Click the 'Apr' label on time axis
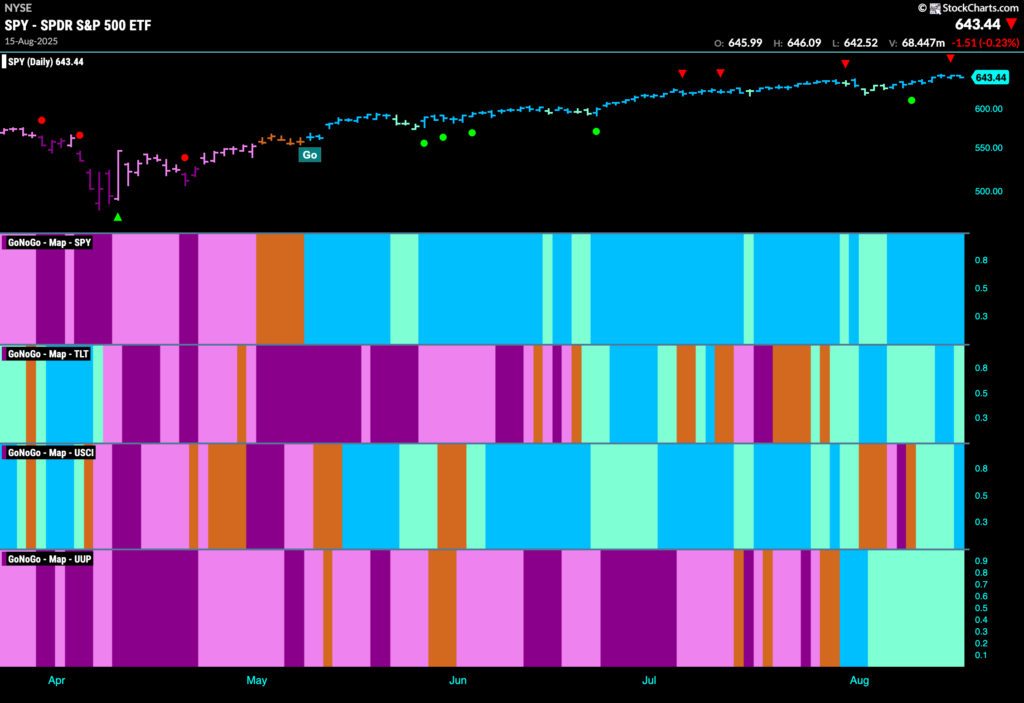The height and width of the screenshot is (703, 1024). point(57,680)
